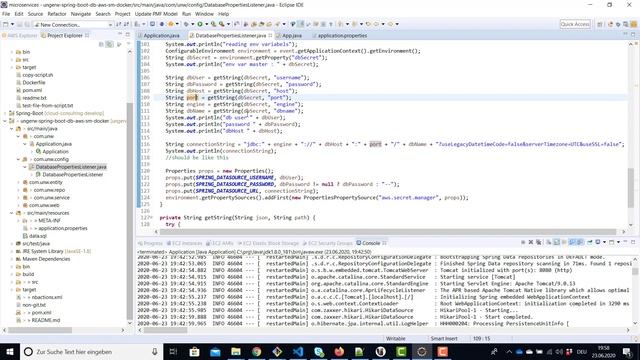Click the Quick Access field

575,24
